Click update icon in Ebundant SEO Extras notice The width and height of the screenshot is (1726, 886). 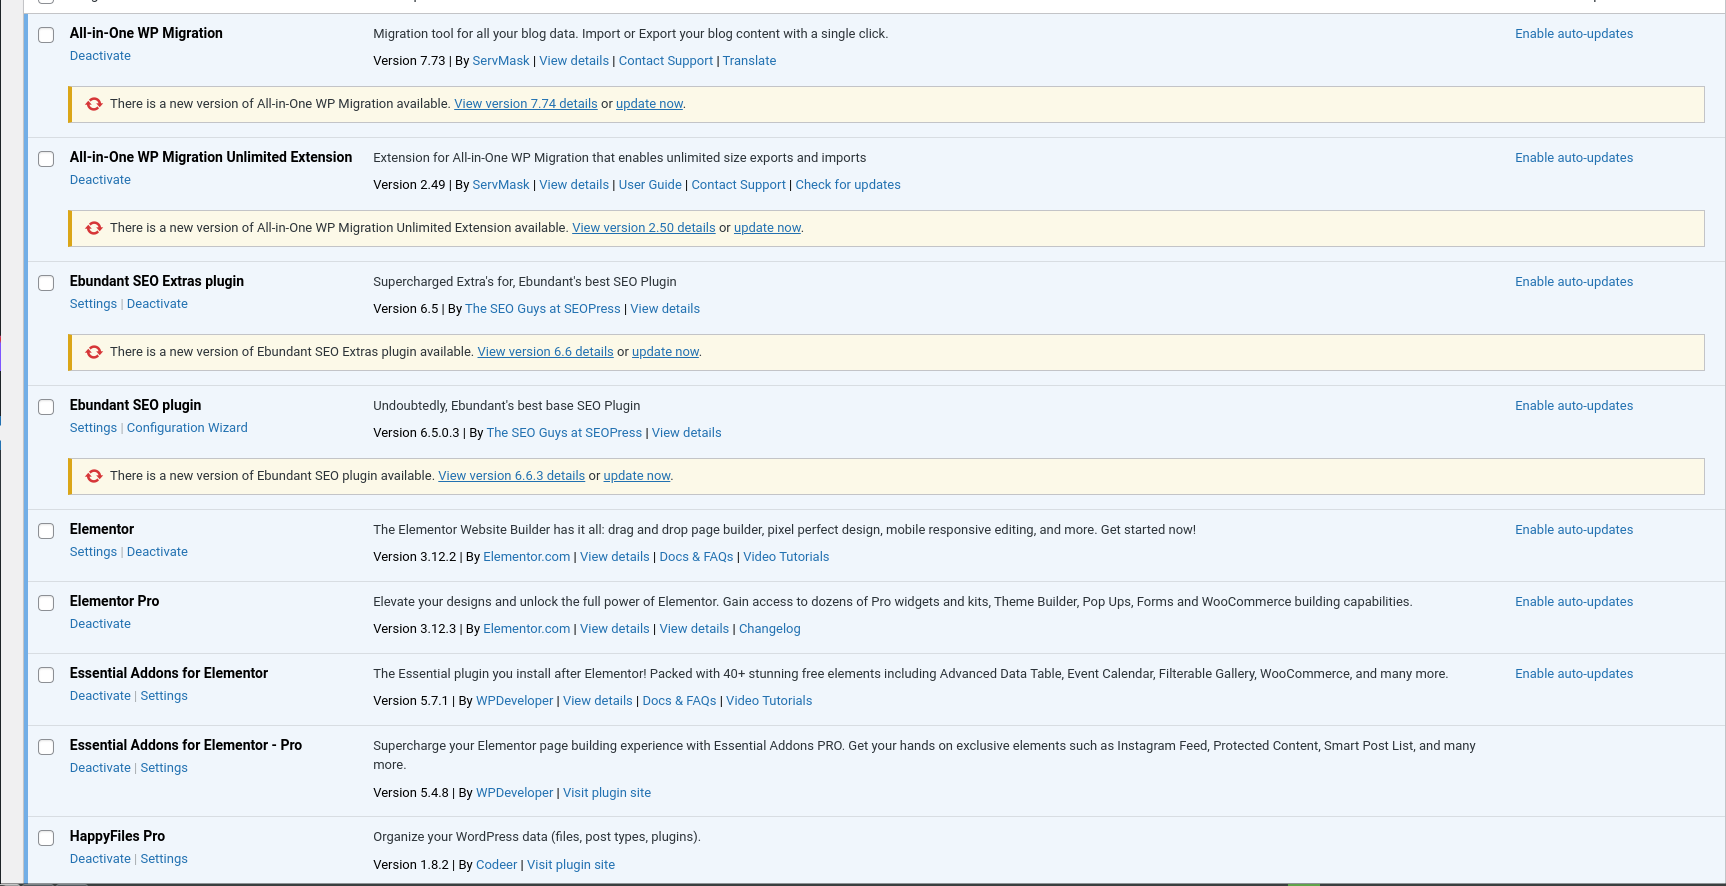[x=94, y=352]
